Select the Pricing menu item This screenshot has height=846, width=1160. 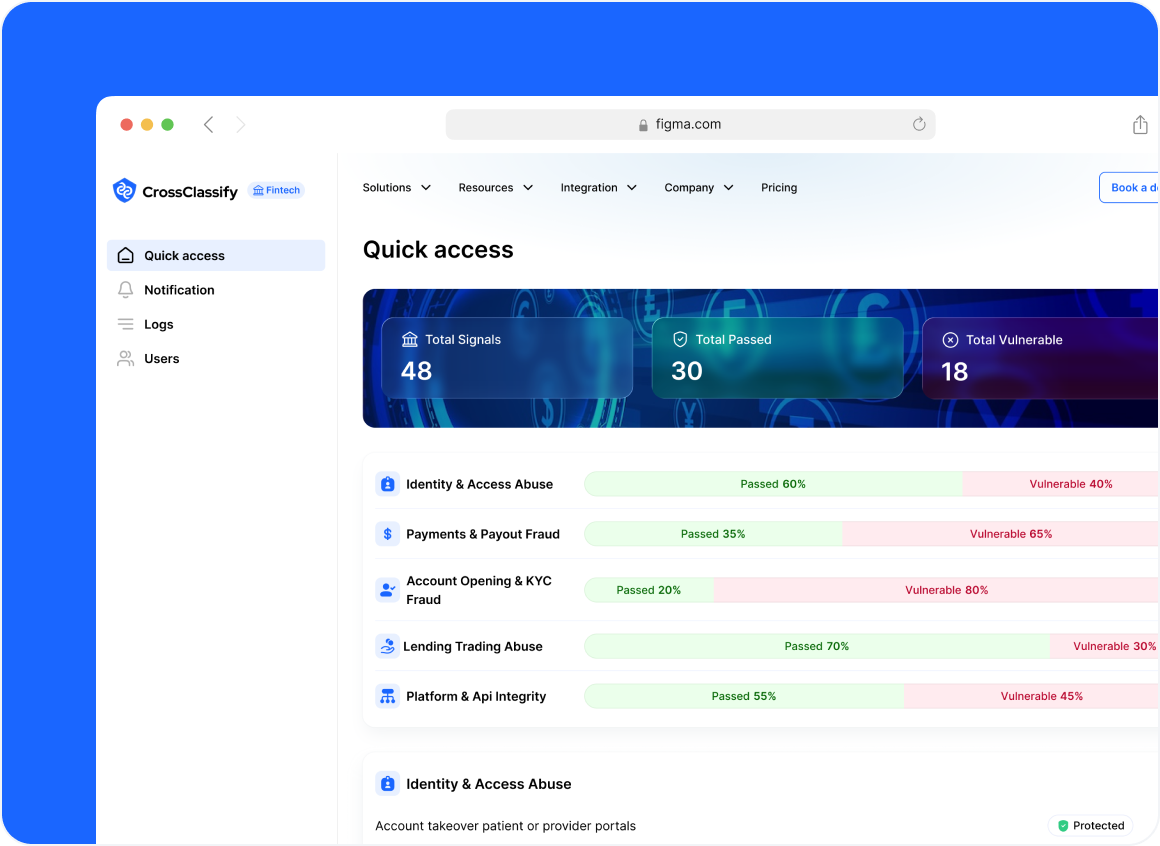(x=779, y=187)
